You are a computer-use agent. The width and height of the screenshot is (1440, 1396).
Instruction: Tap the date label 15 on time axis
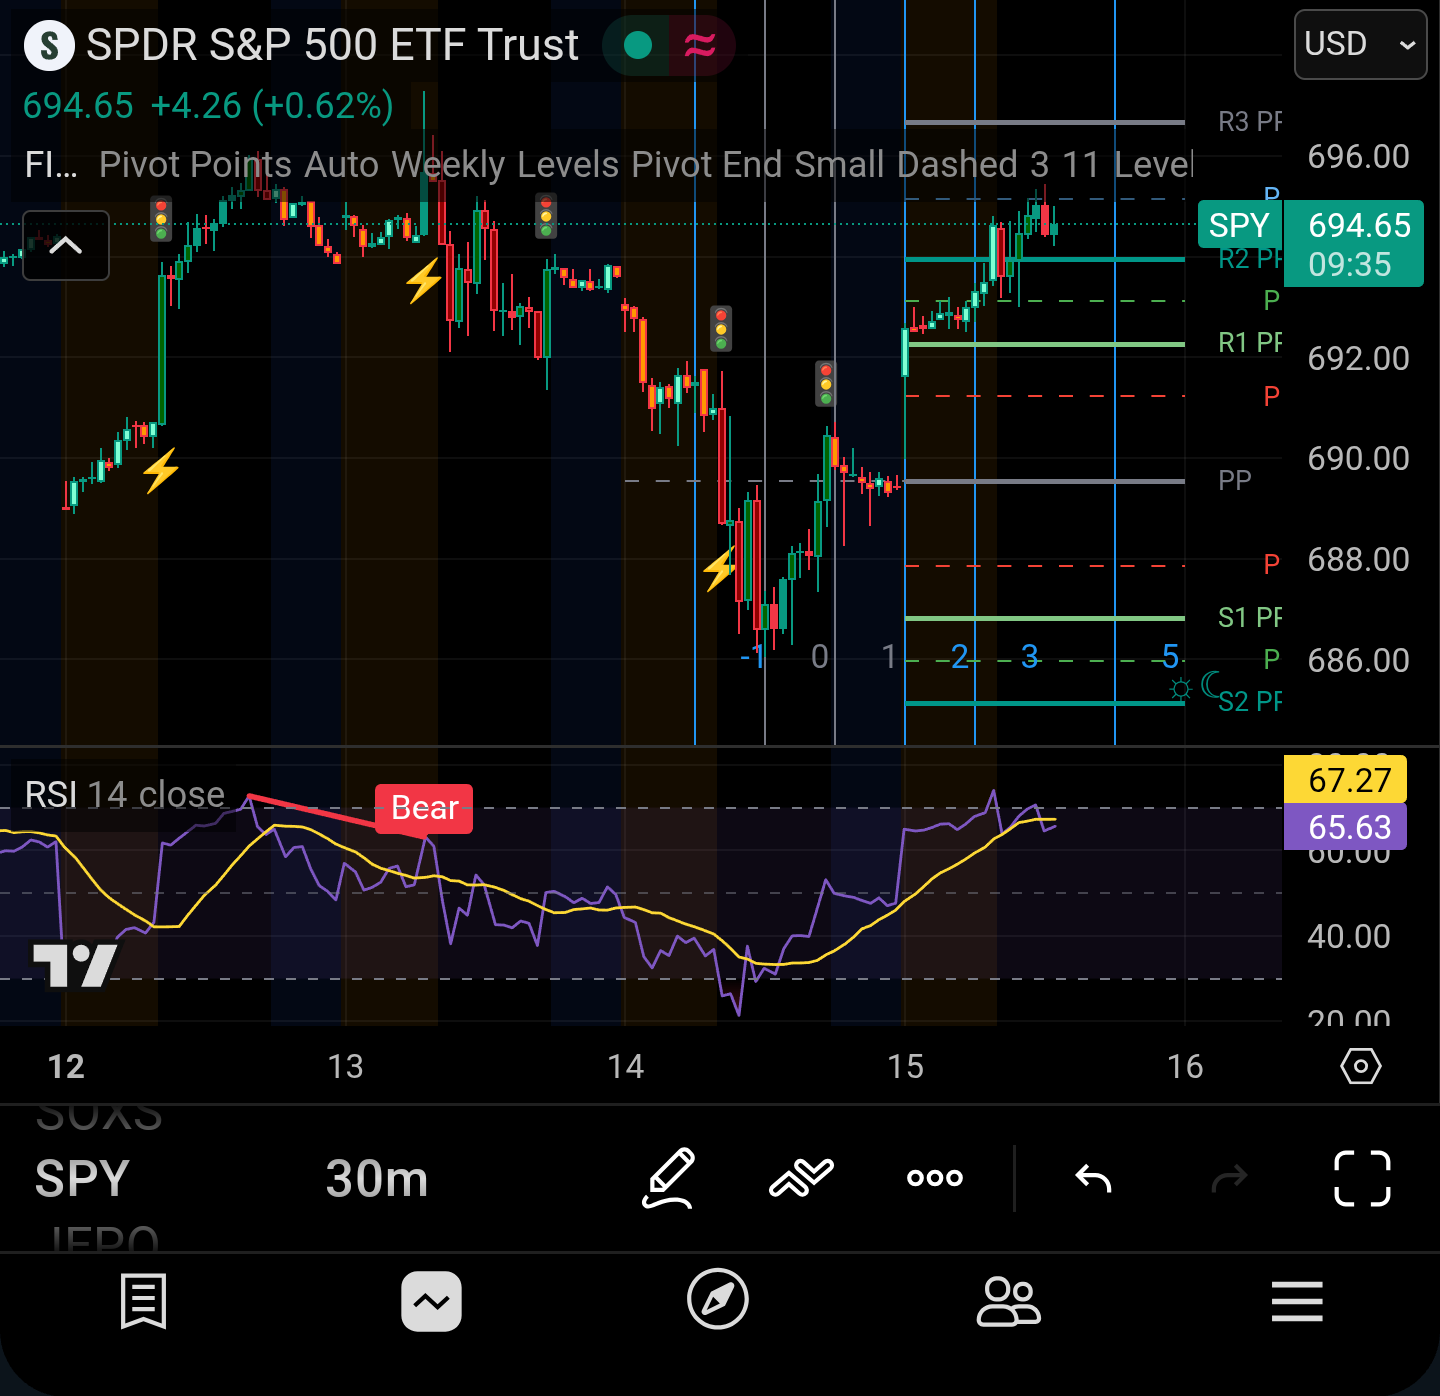point(906,1067)
